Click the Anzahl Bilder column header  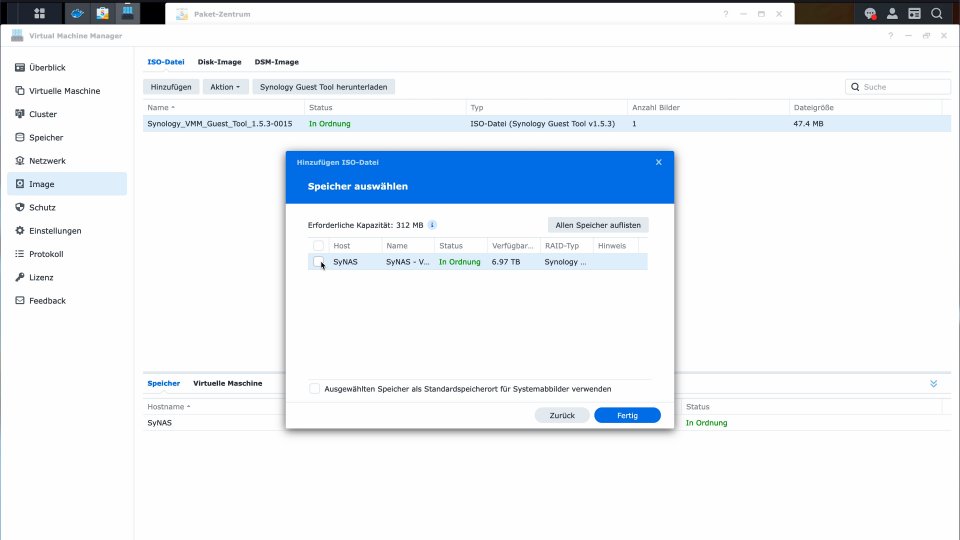(708, 107)
